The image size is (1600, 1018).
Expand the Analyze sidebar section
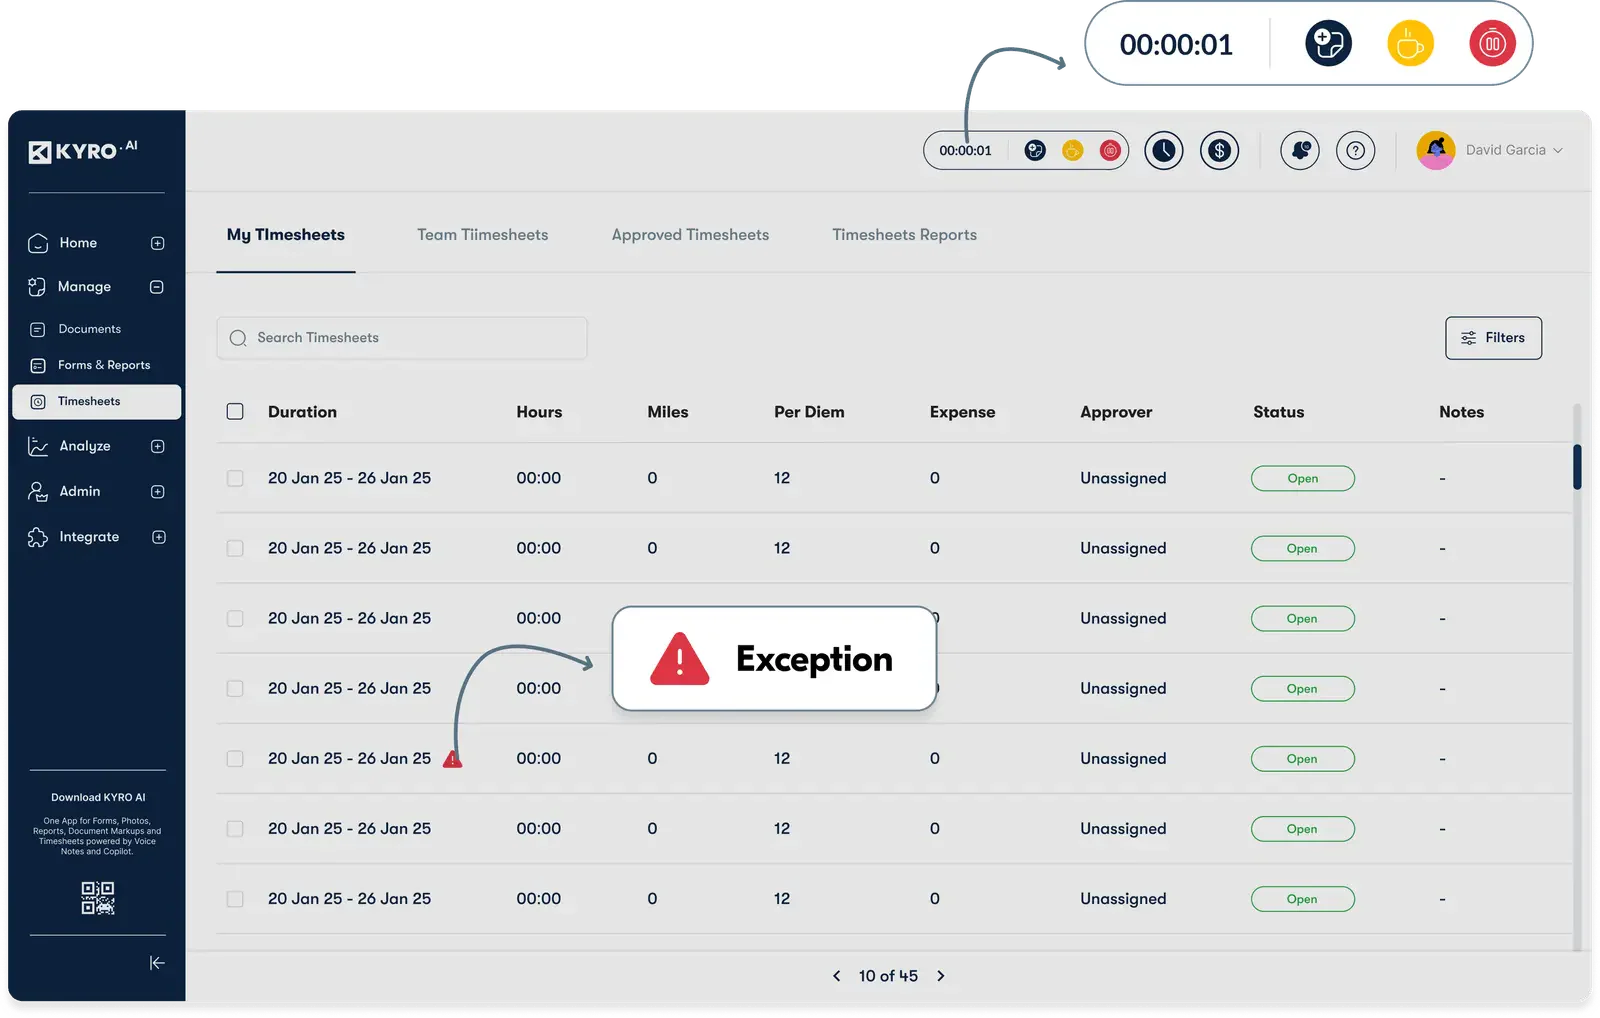coord(158,446)
